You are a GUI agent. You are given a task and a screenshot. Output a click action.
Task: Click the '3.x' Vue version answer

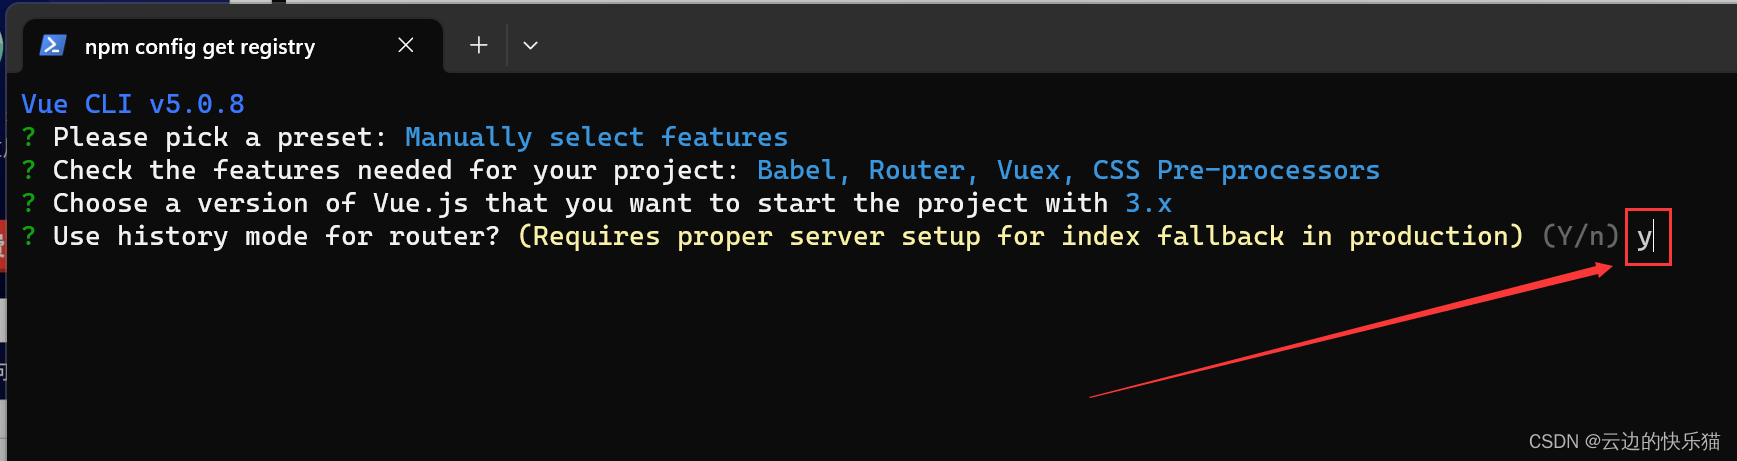coord(1148,203)
